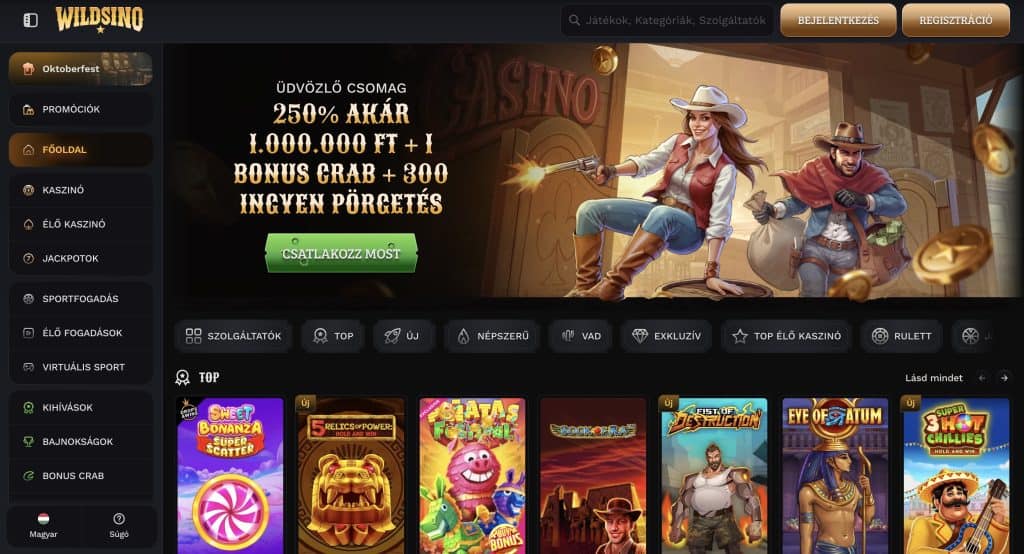Select the Rulett category tab
1024x554 pixels.
click(901, 336)
